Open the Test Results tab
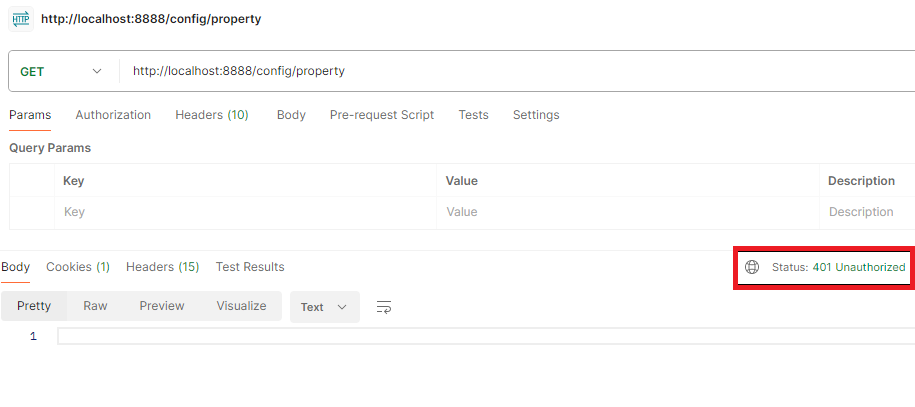This screenshot has width=915, height=407. [x=250, y=267]
